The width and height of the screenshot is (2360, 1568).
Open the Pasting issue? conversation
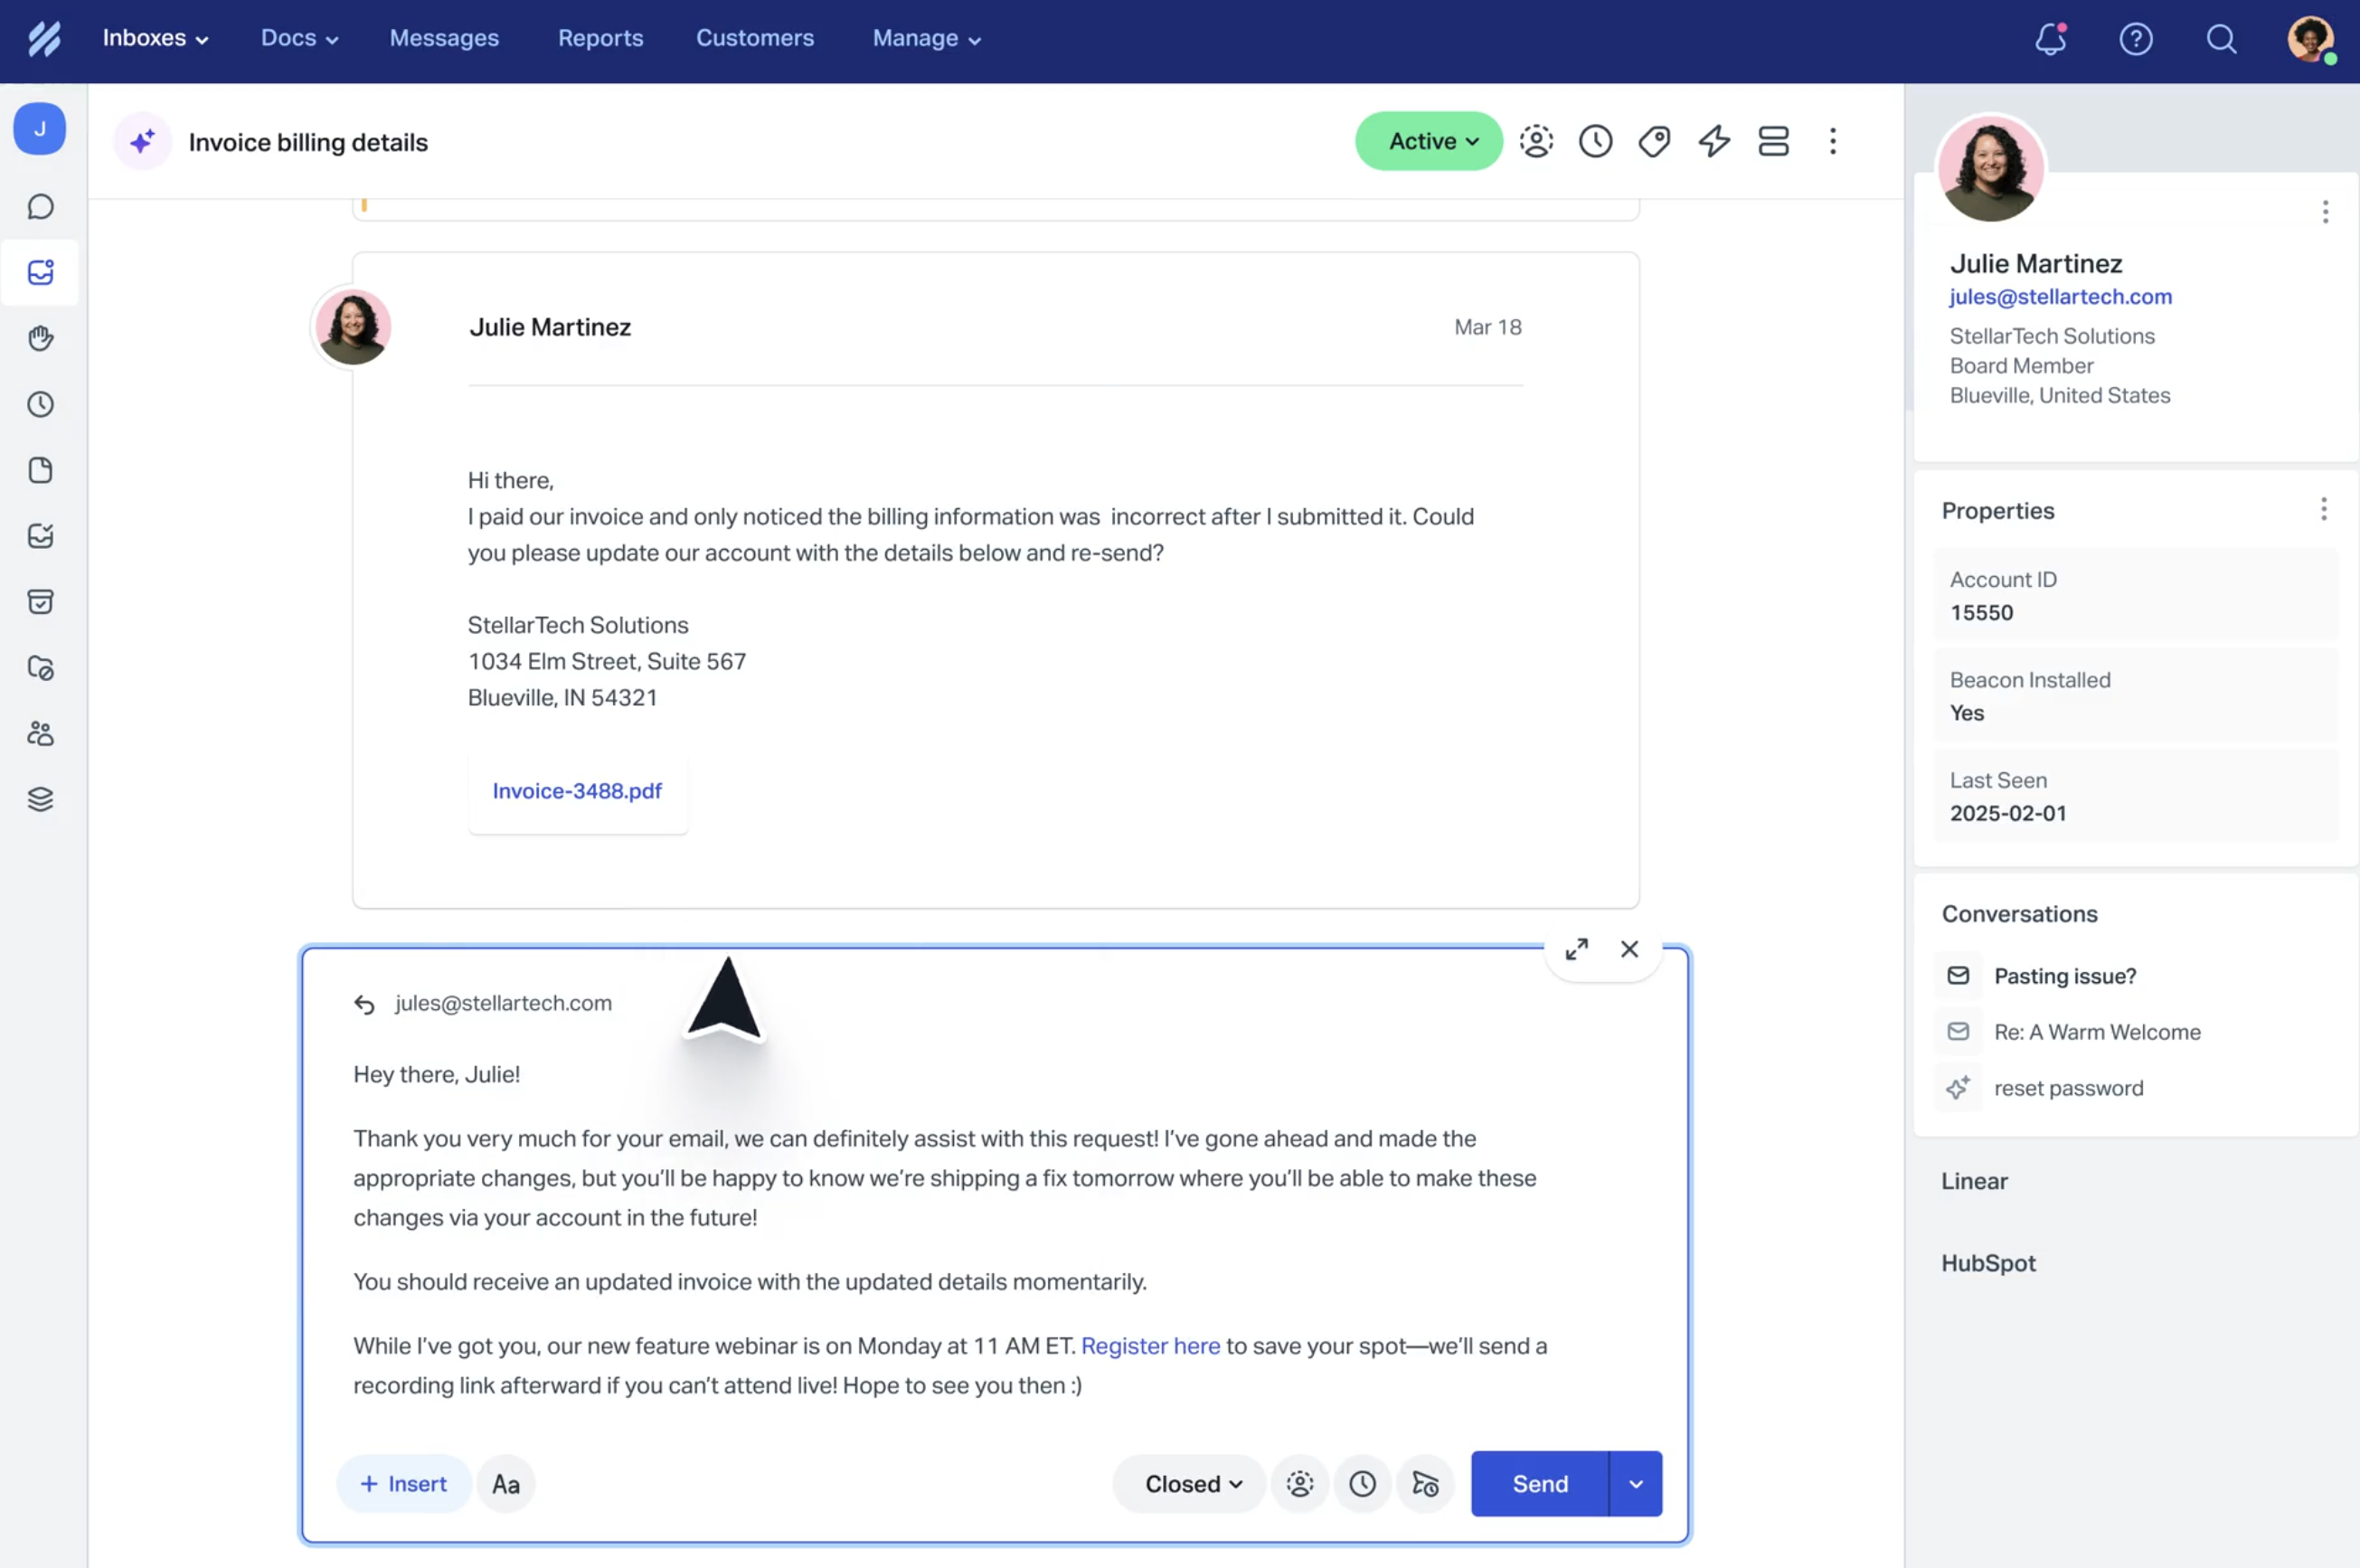coord(2064,976)
